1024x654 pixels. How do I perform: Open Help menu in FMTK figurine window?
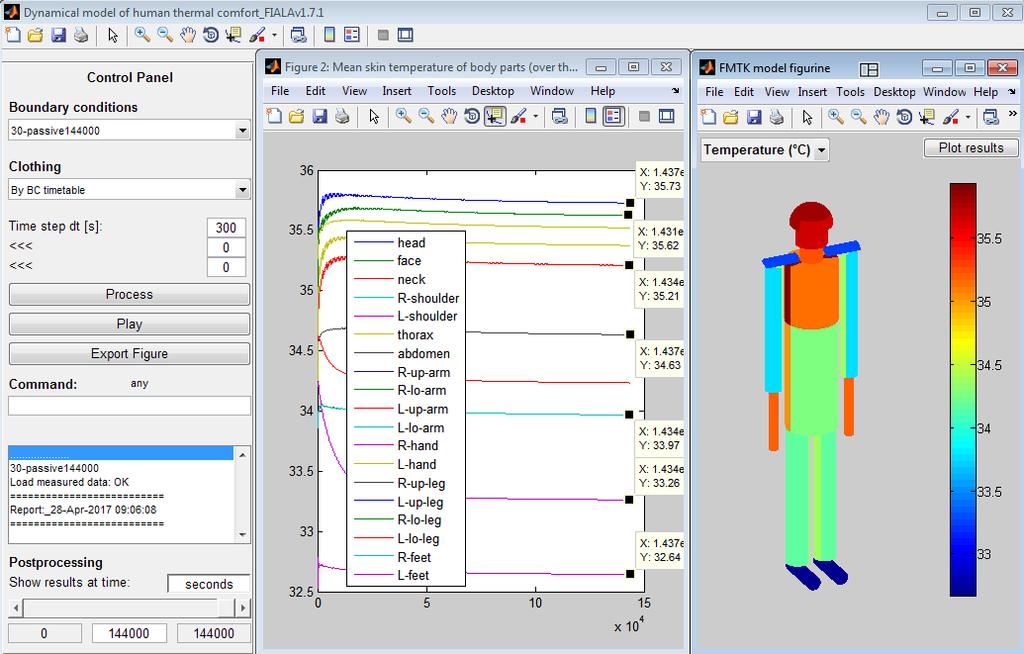(x=985, y=92)
